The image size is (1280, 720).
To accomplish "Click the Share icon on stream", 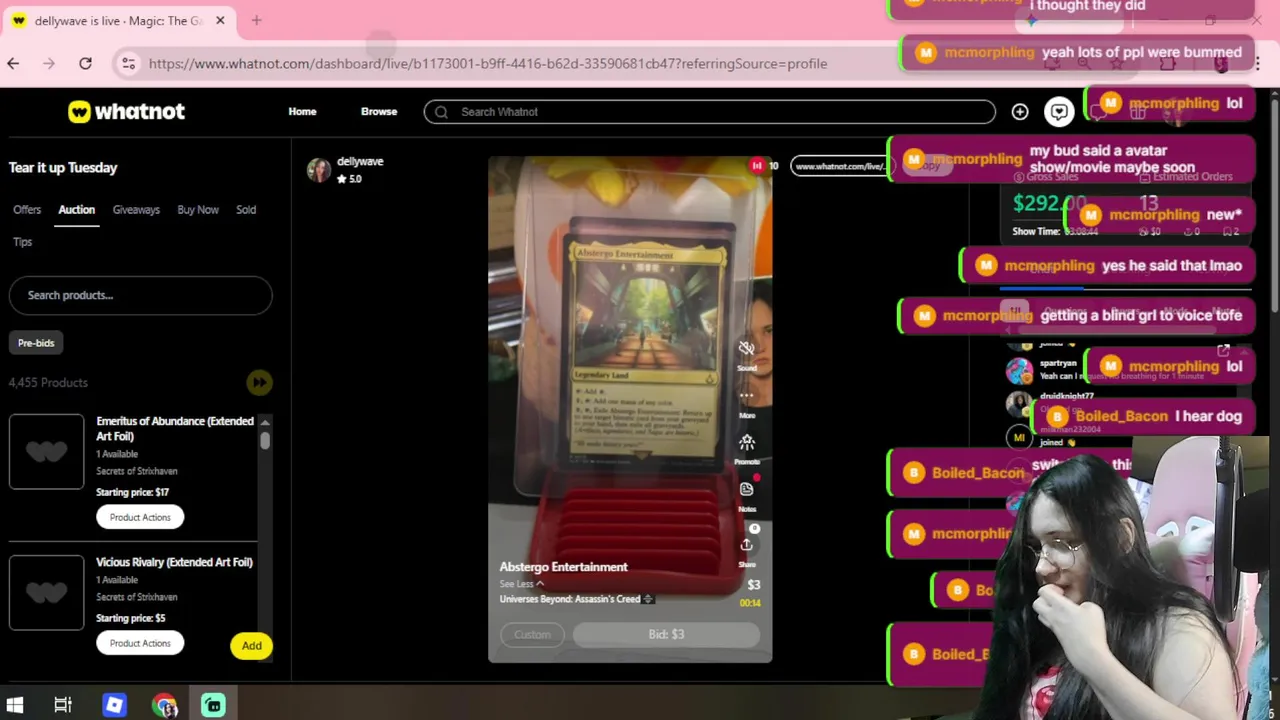I will click(x=746, y=545).
